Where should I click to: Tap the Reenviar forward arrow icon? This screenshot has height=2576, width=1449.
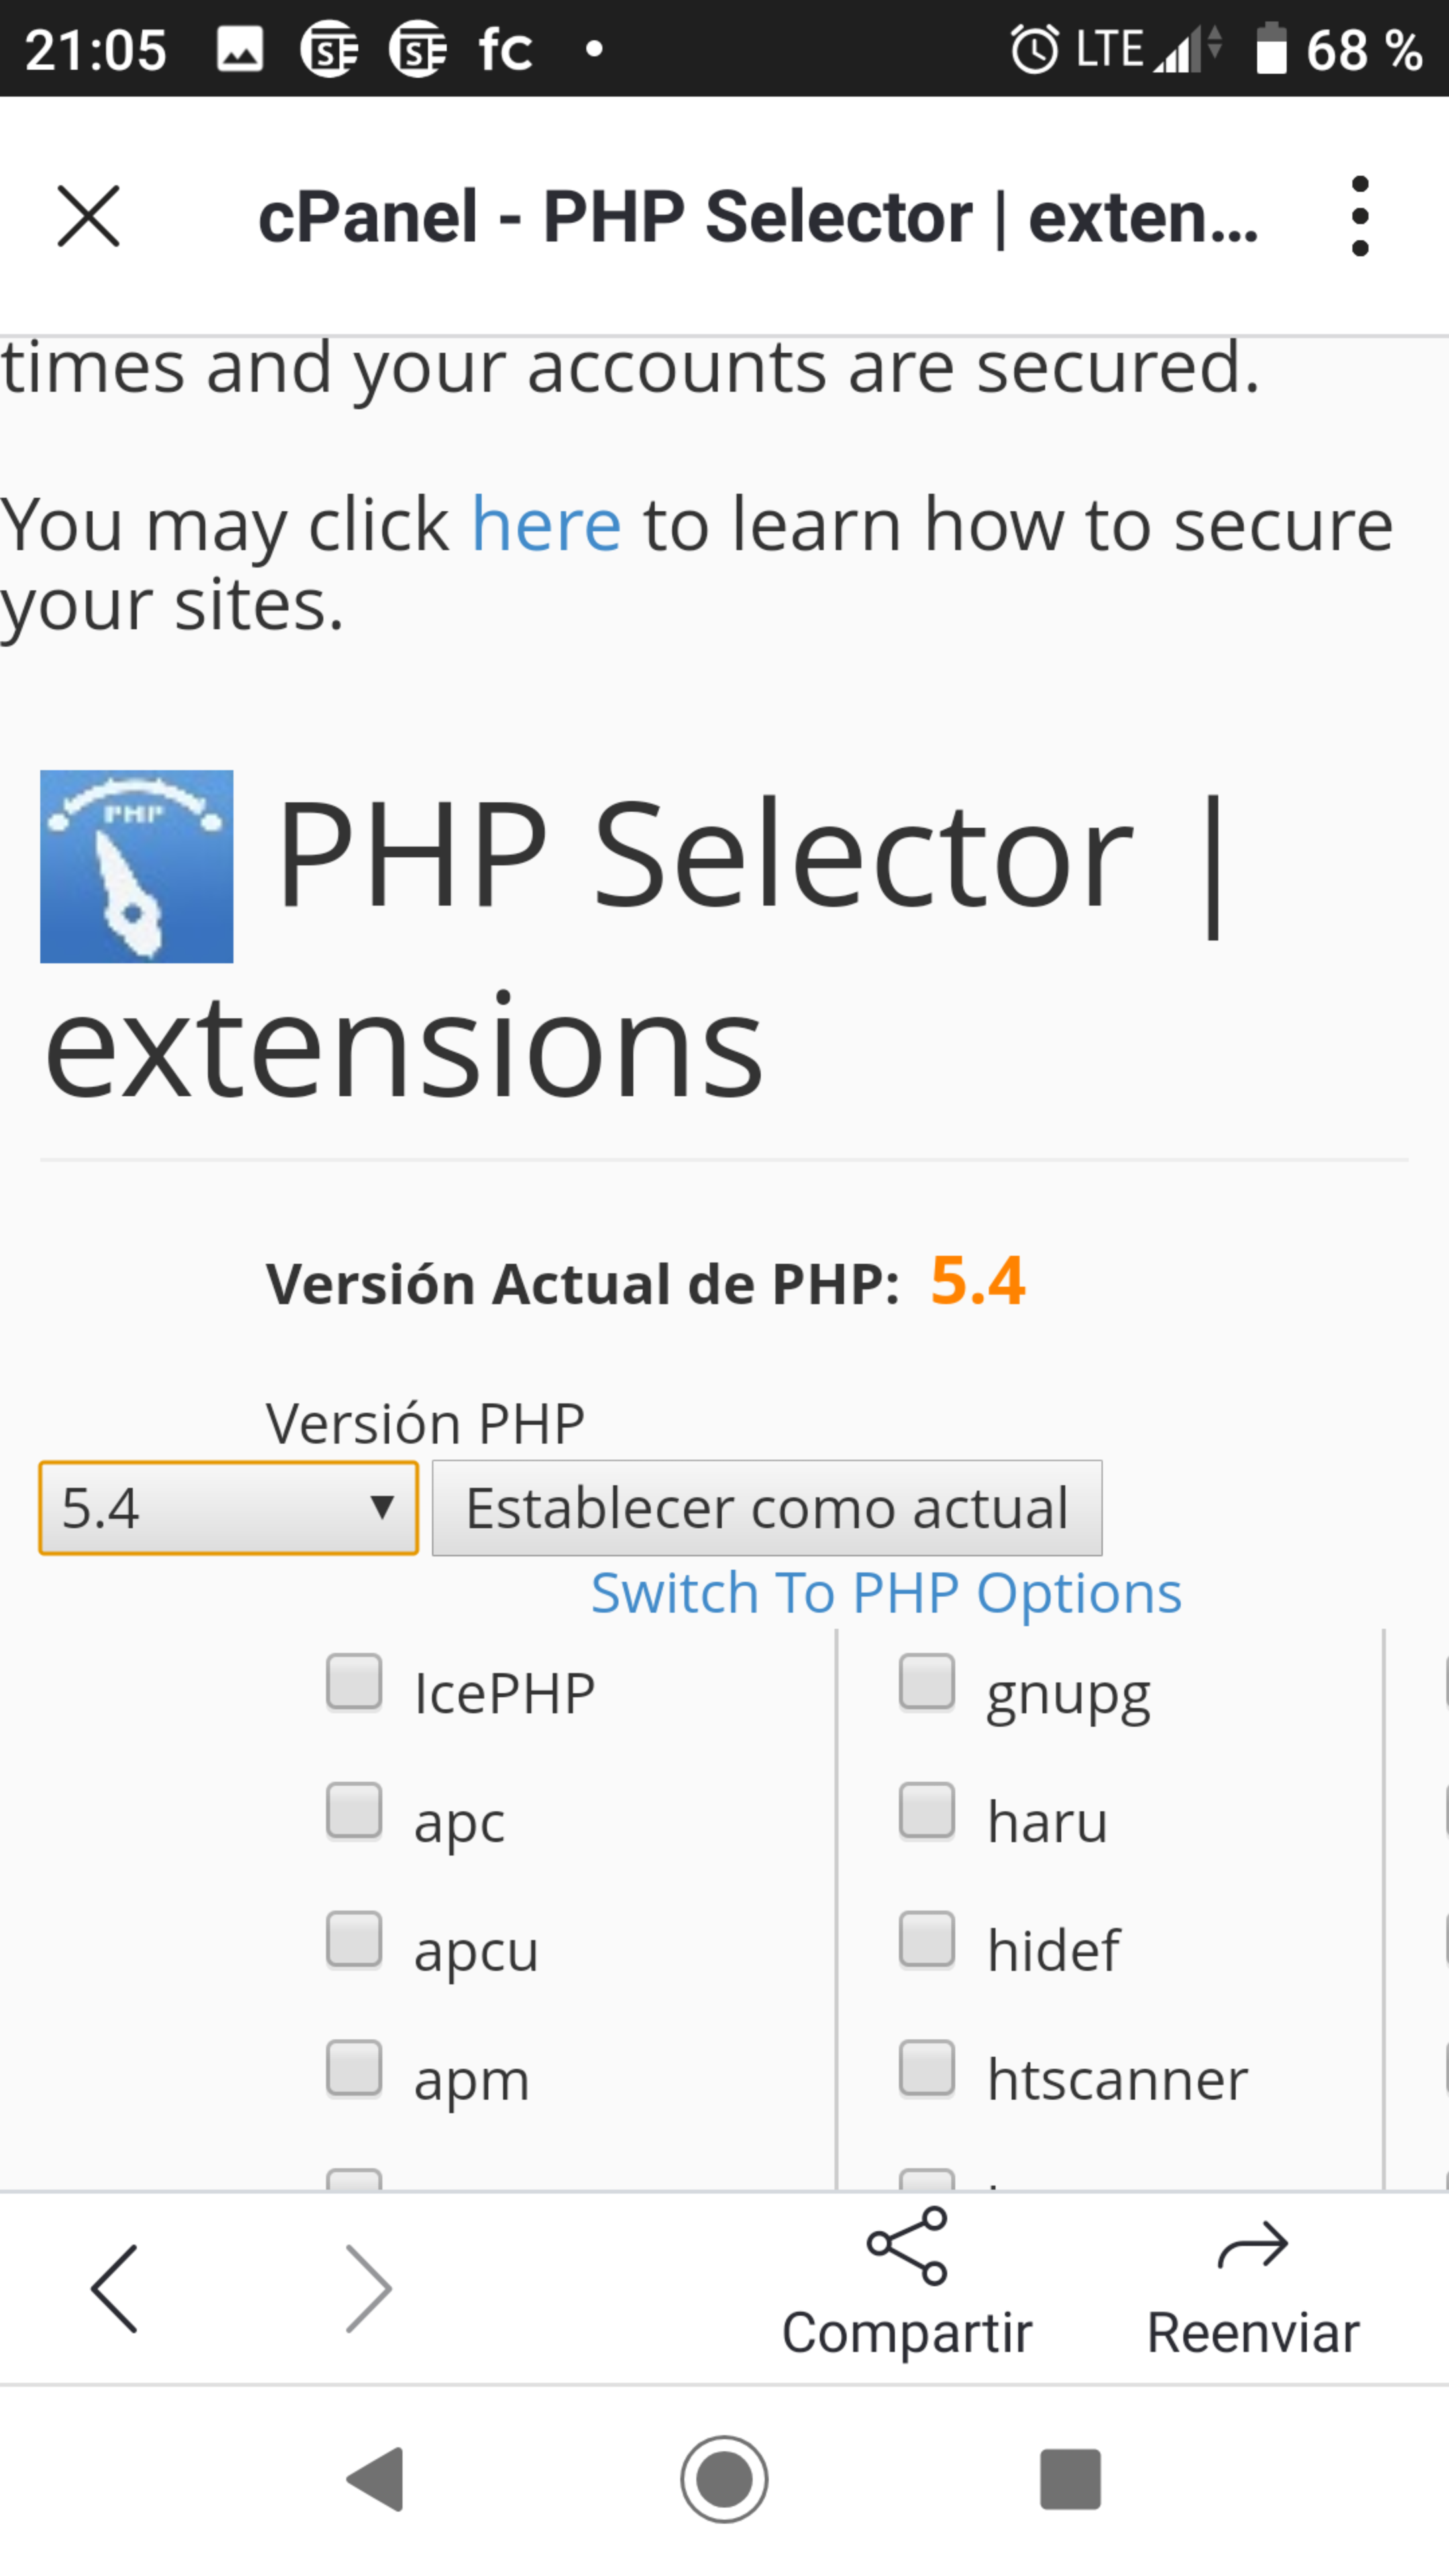point(1252,2246)
